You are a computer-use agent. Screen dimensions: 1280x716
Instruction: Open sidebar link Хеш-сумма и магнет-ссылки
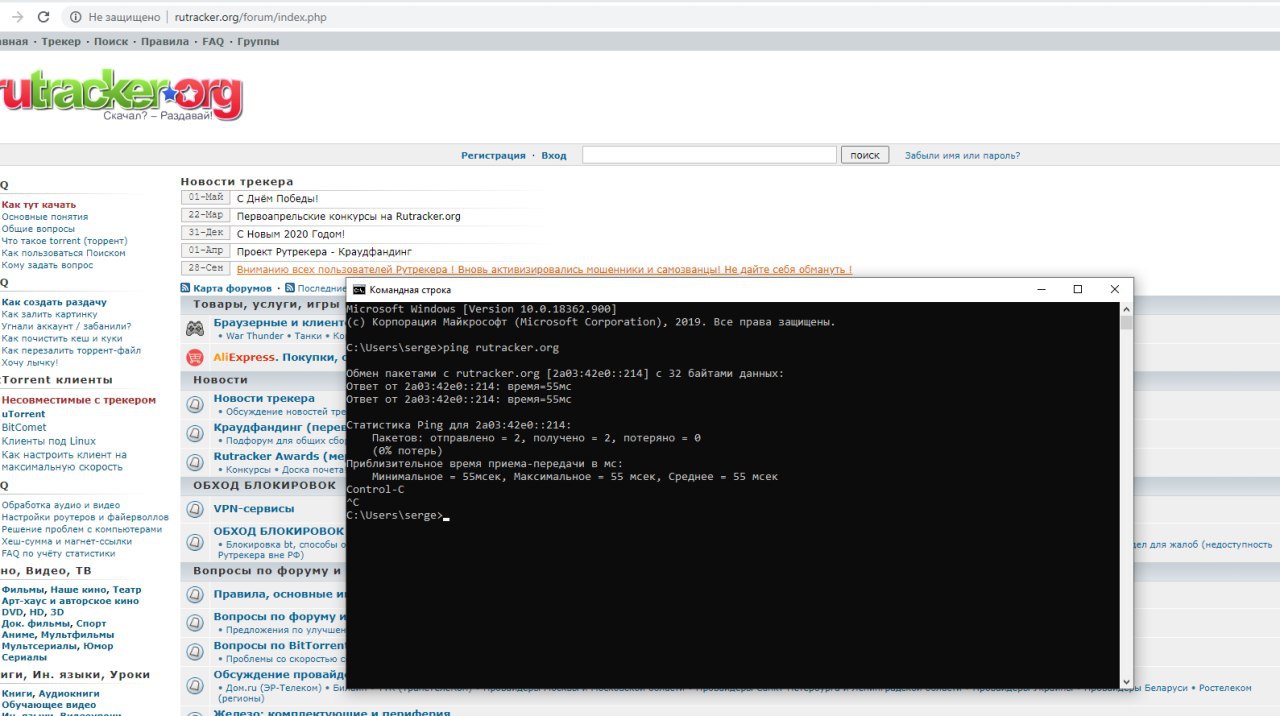pyautogui.click(x=66, y=541)
